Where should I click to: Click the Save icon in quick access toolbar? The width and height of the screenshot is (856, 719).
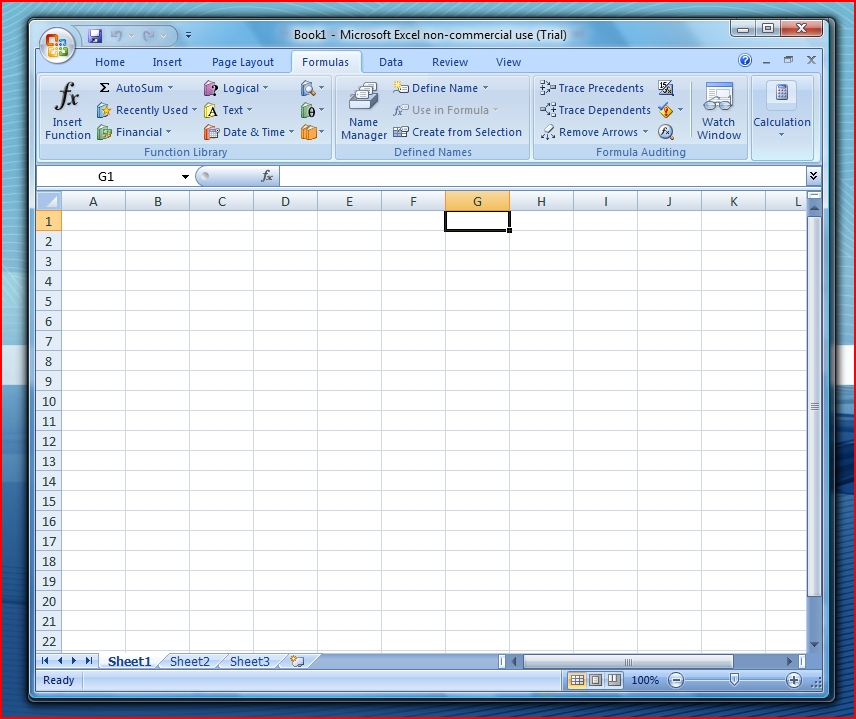(96, 36)
